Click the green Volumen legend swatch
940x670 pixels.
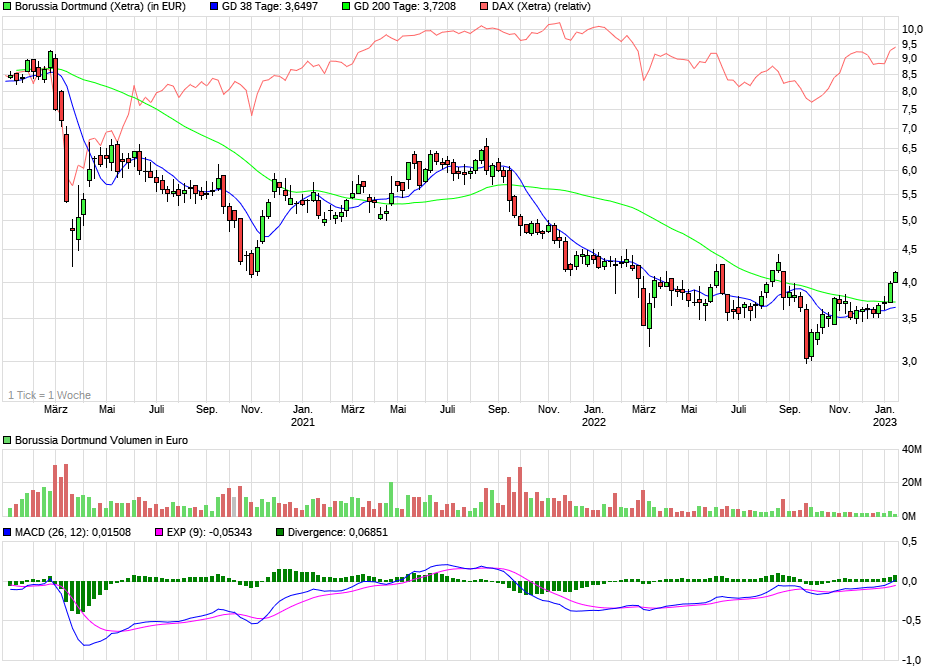[7, 440]
